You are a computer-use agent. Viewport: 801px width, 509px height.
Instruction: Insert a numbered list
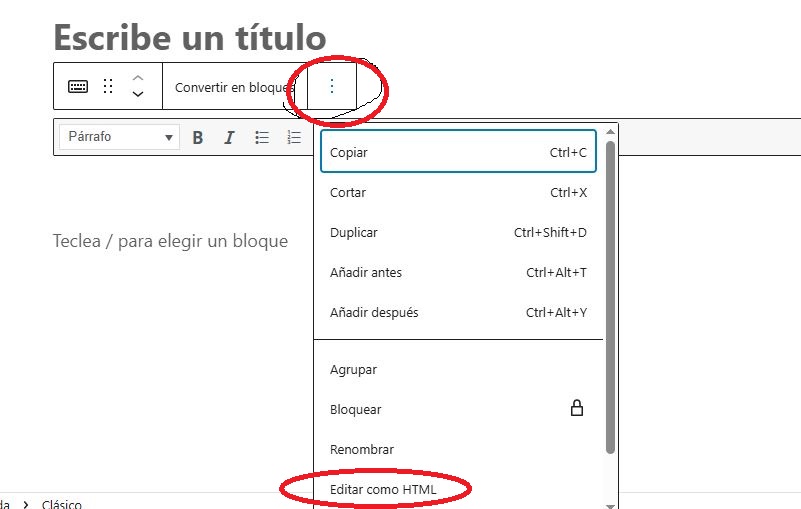pos(293,137)
